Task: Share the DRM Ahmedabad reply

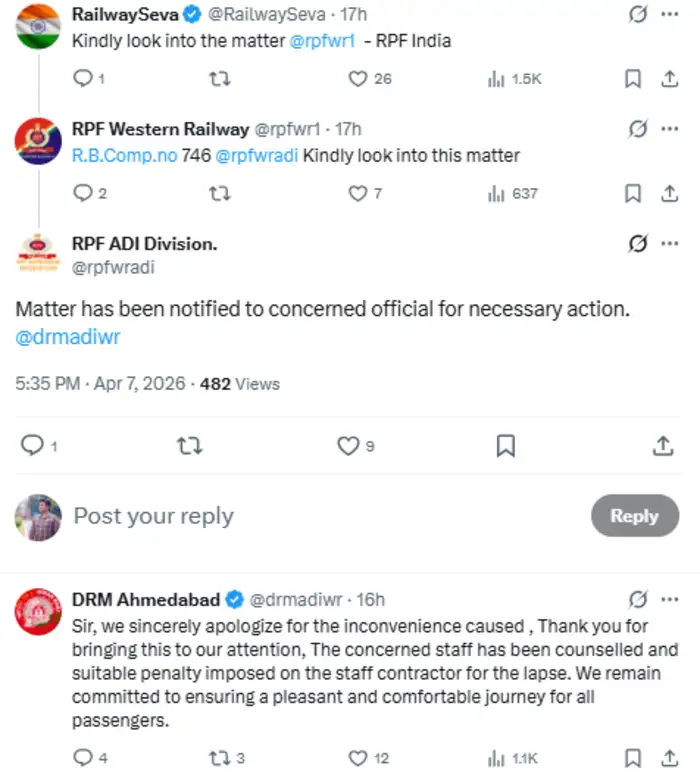Action: 663,758
